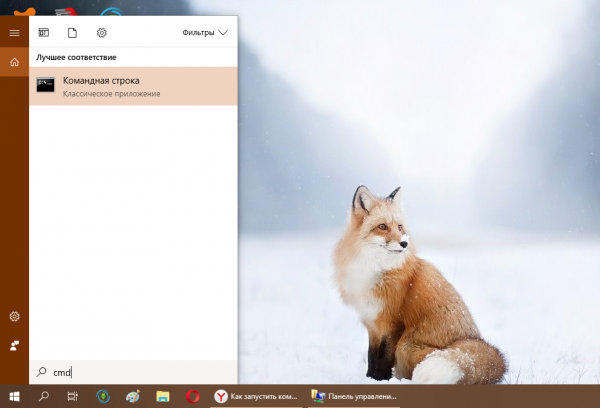Launch Opera browser from taskbar
The image size is (600, 408).
click(192, 396)
